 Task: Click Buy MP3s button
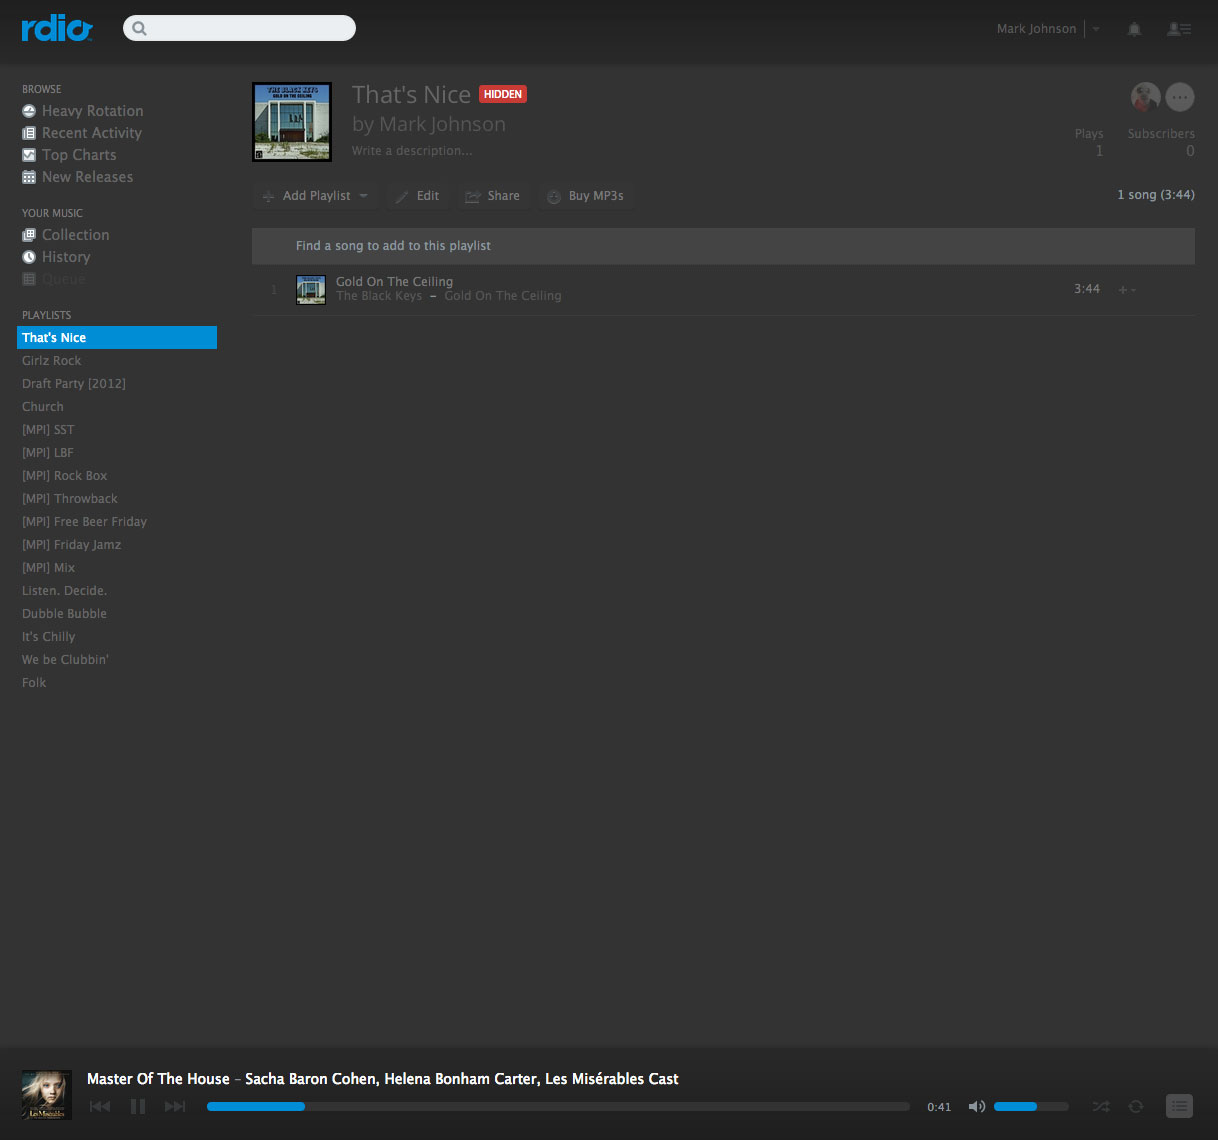(585, 196)
